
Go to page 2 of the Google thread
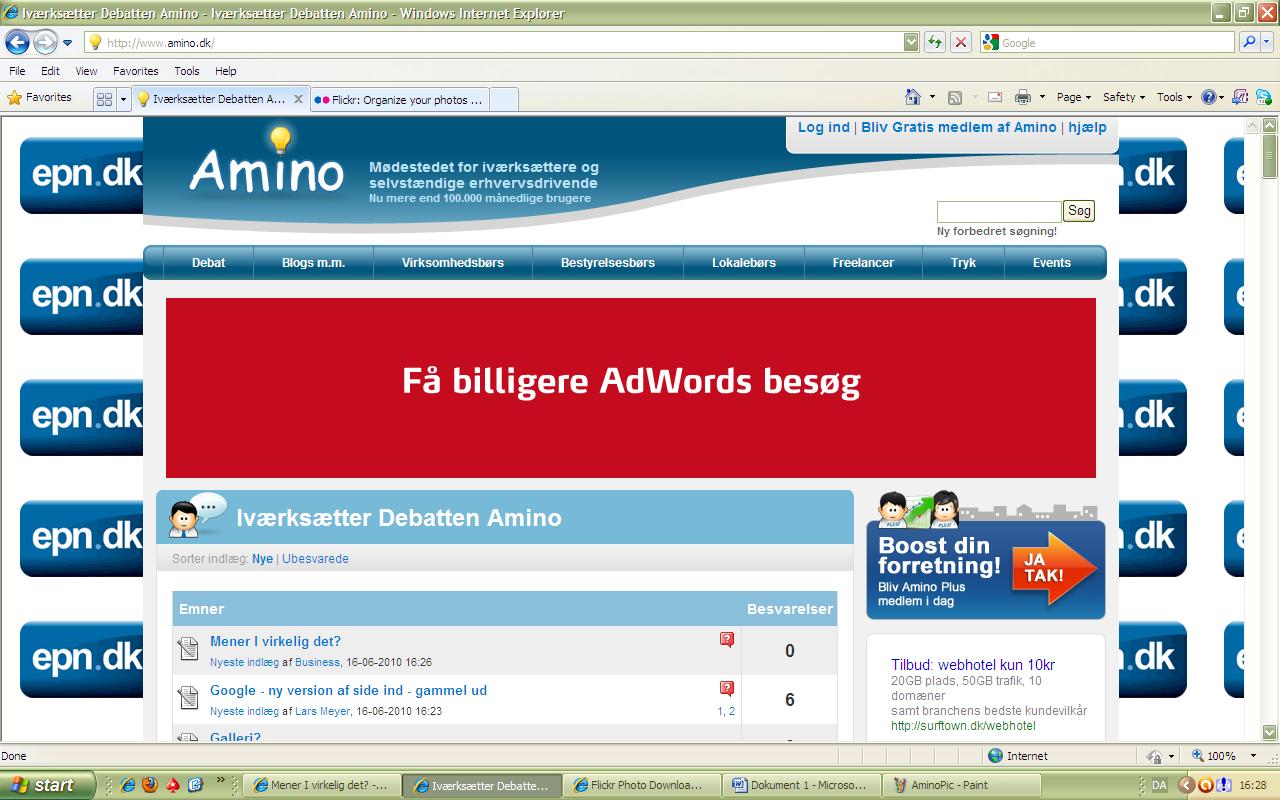pyautogui.click(x=732, y=711)
